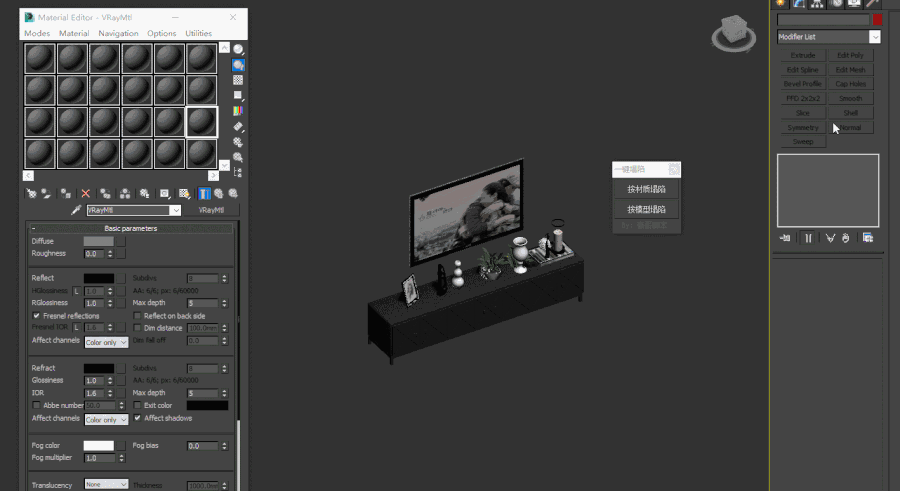This screenshot has width=900, height=491.
Task: Open the Options menu
Action: pos(161,33)
